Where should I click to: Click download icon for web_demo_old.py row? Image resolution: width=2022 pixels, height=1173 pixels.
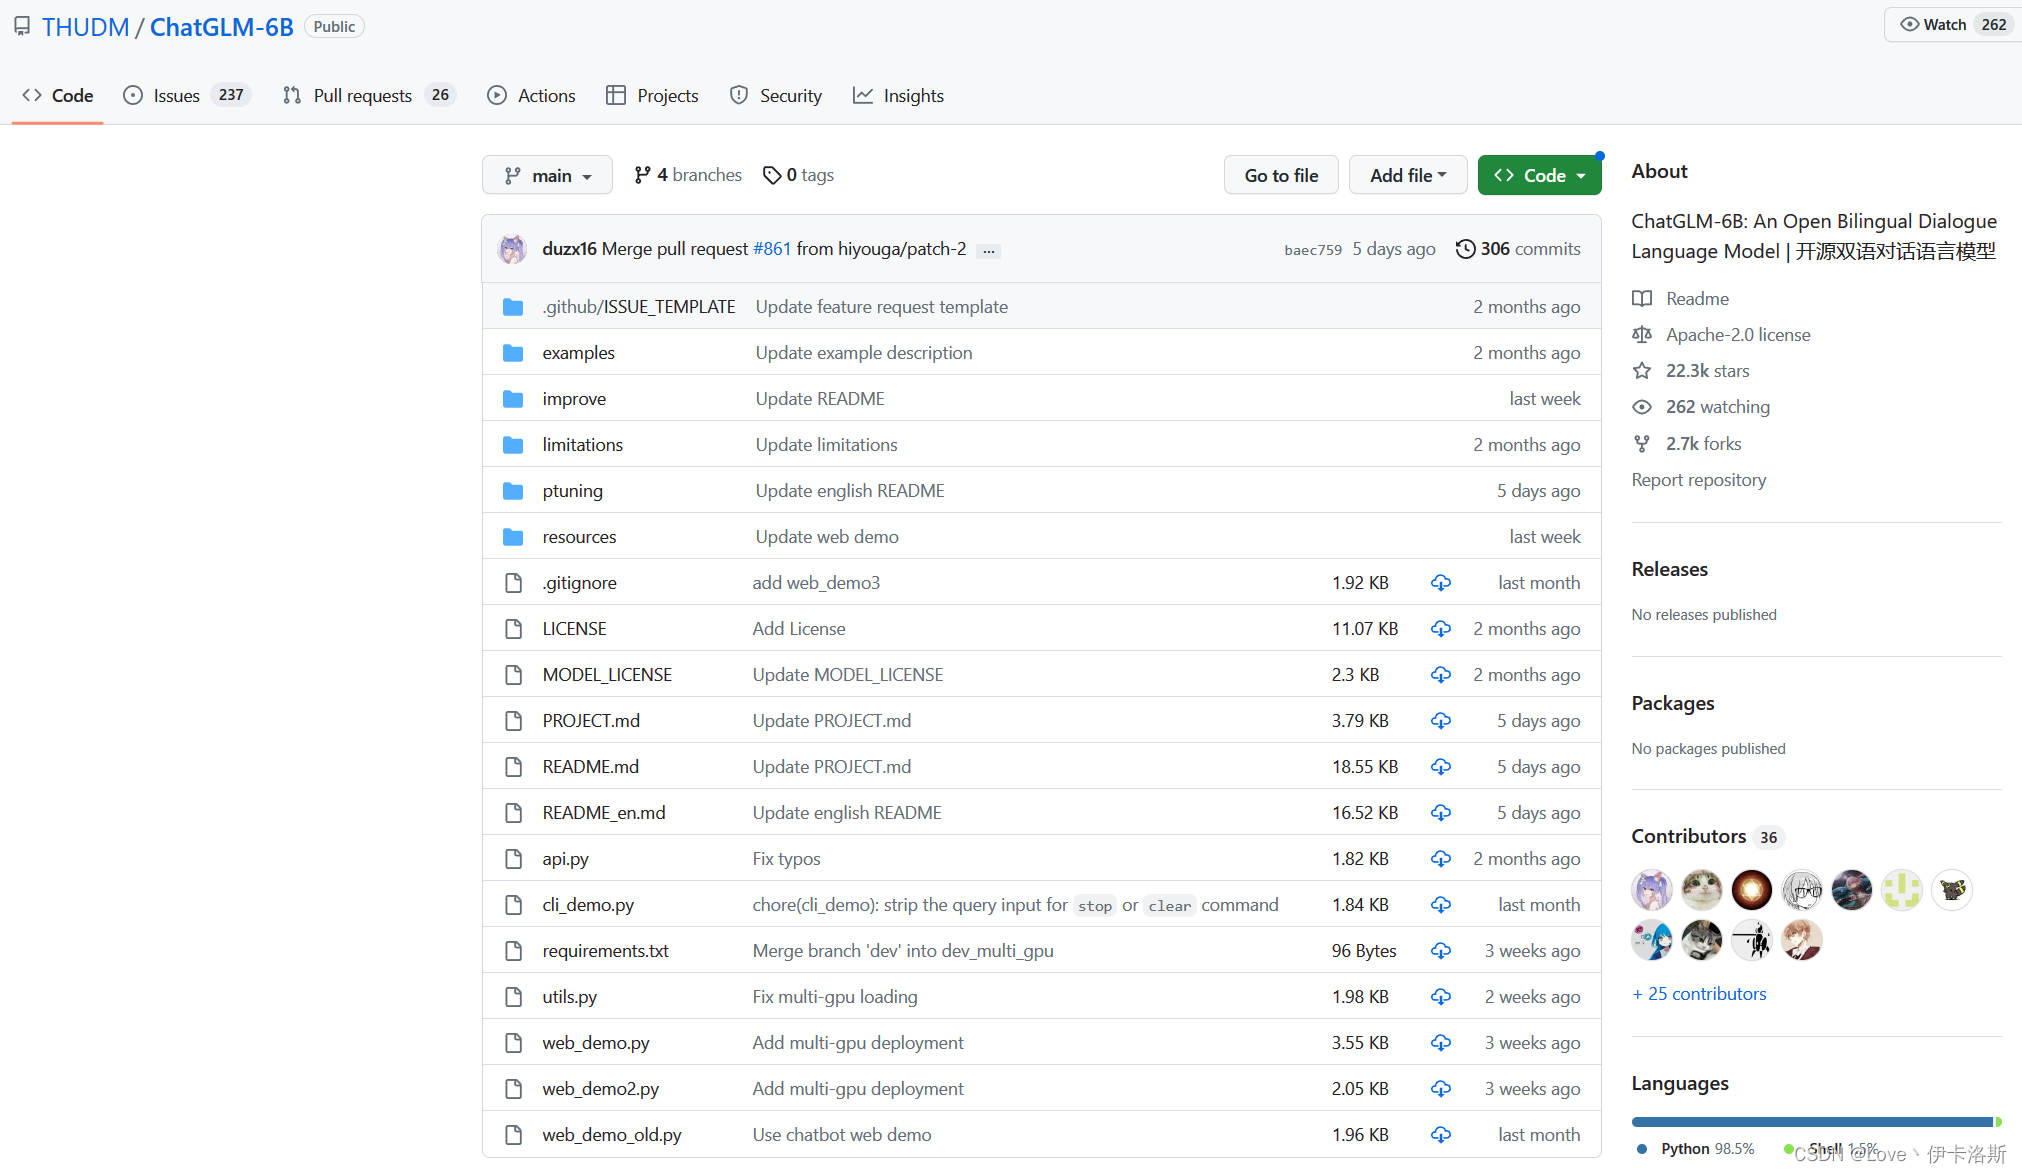[x=1440, y=1135]
